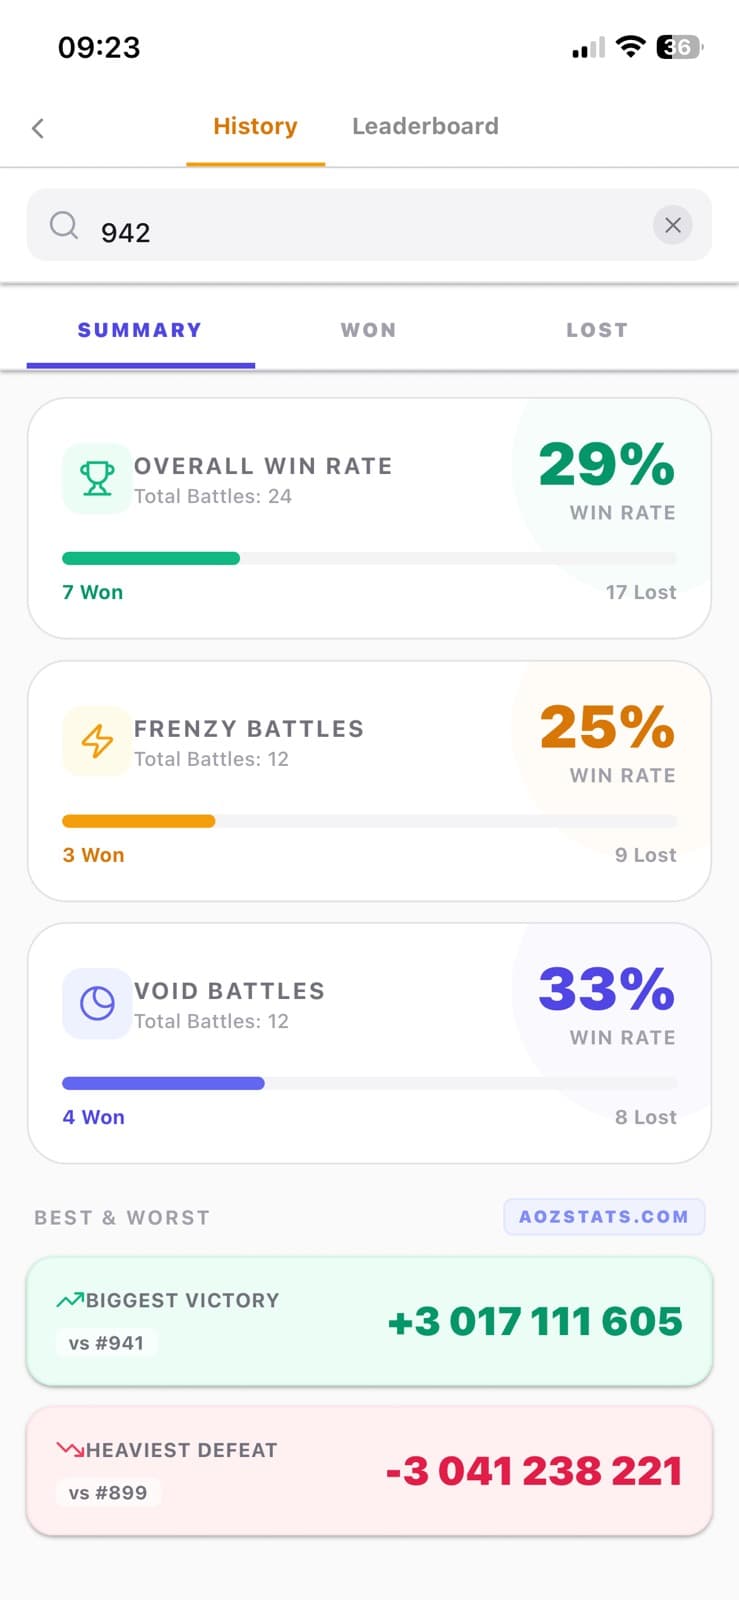Tap the Biggest Victory upward trend icon
This screenshot has height=1600, width=739.
[70, 1300]
